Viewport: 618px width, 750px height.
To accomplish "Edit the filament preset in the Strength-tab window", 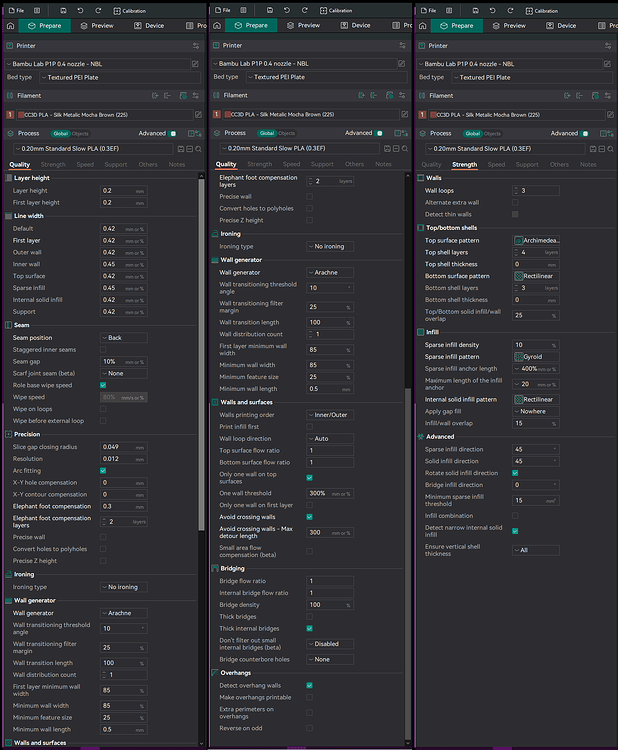I will click(610, 114).
